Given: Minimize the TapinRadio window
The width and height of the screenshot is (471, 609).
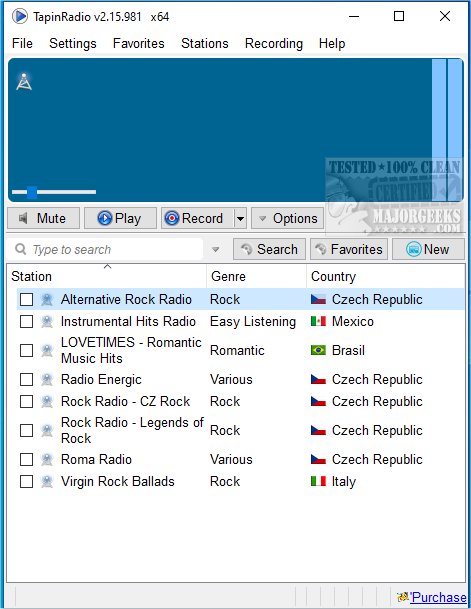Looking at the screenshot, I should click(x=354, y=16).
